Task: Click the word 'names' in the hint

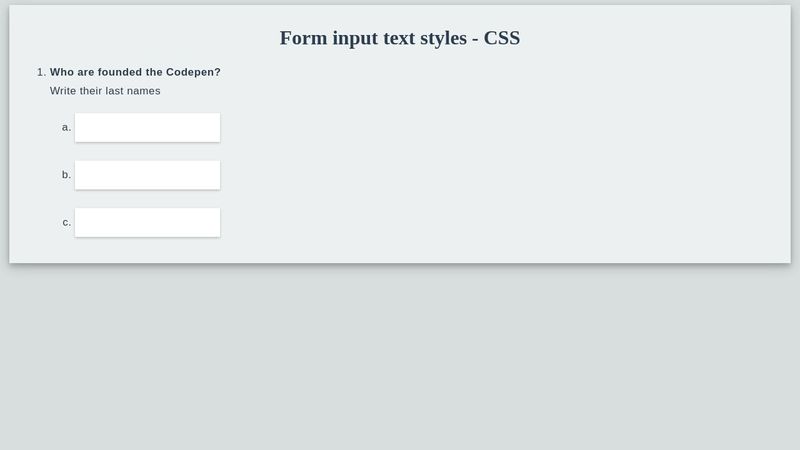Action: [144, 91]
